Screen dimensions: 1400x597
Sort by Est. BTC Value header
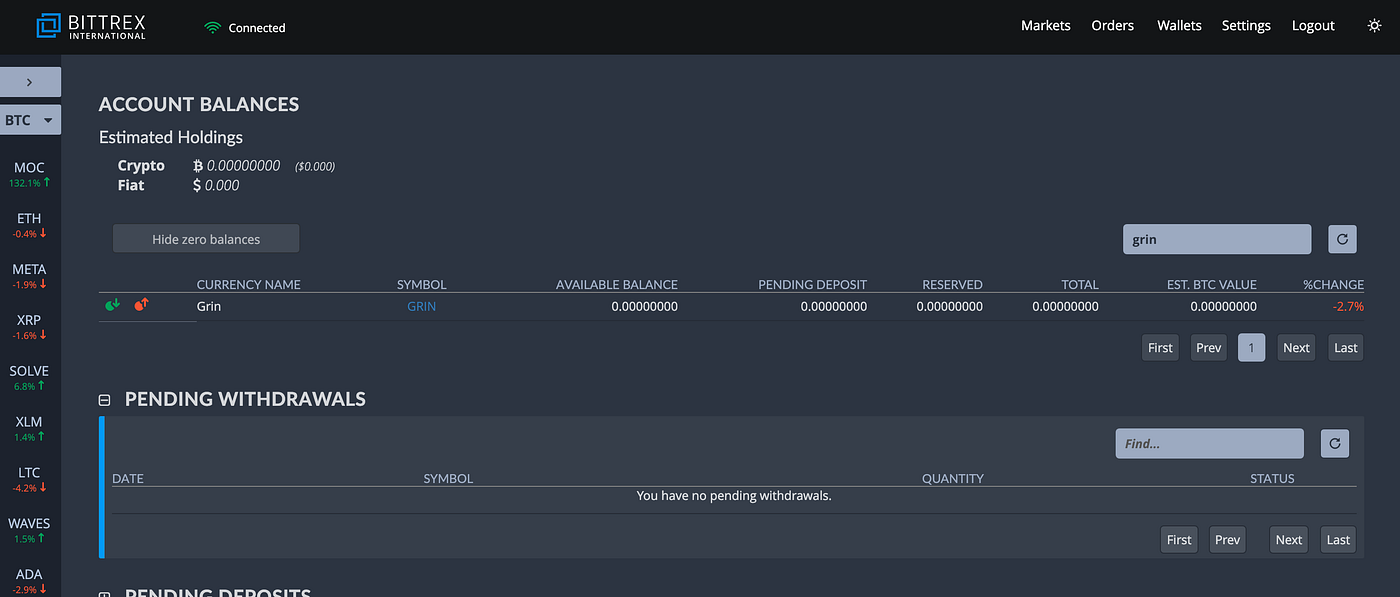(x=1212, y=284)
